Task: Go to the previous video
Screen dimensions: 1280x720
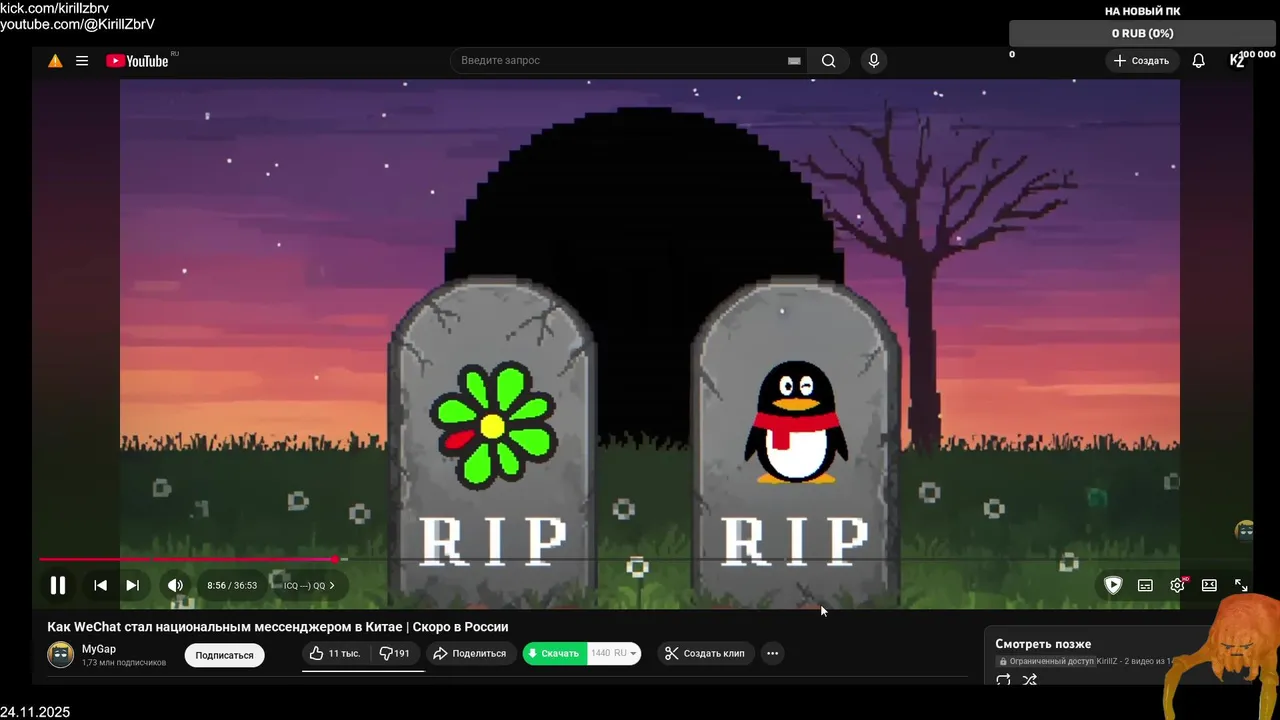Action: (x=100, y=585)
